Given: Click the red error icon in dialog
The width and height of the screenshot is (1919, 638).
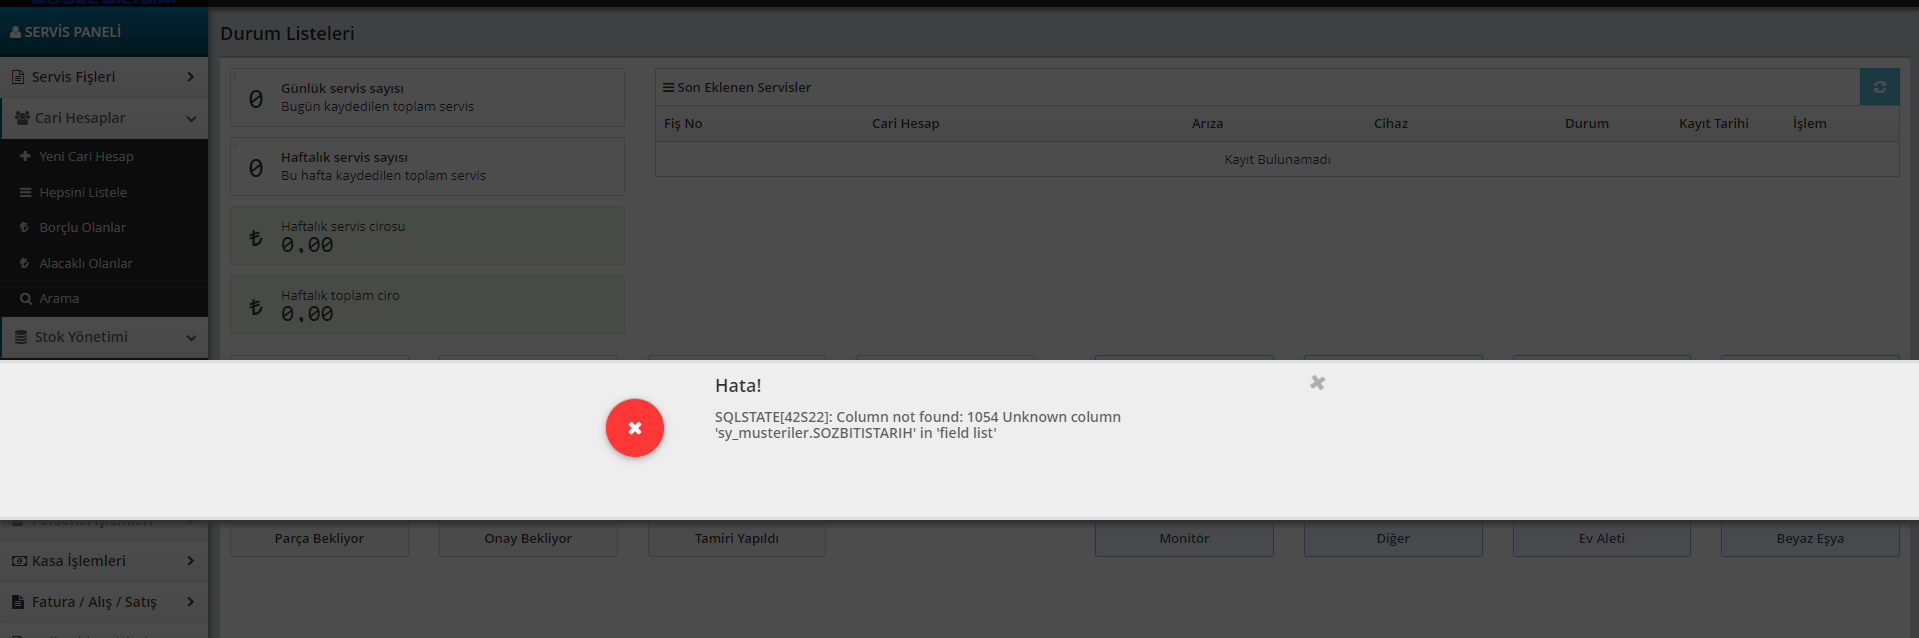Looking at the screenshot, I should [634, 428].
